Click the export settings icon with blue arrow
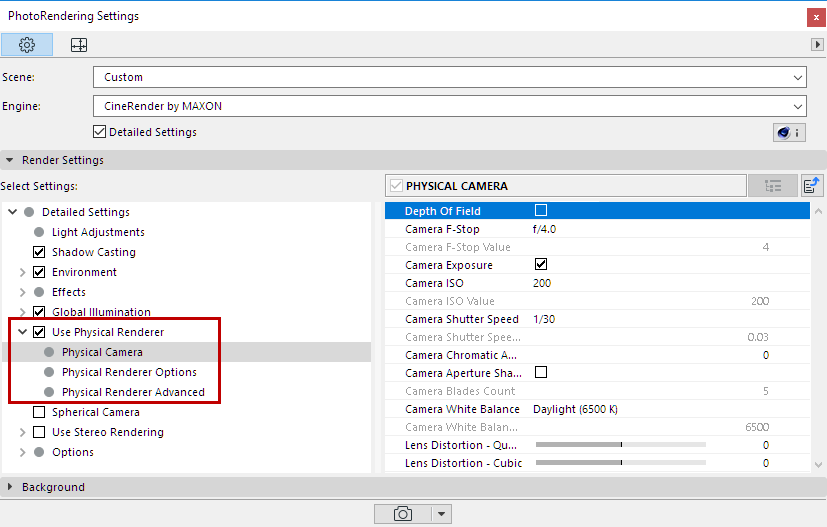827x527 pixels. click(x=812, y=186)
